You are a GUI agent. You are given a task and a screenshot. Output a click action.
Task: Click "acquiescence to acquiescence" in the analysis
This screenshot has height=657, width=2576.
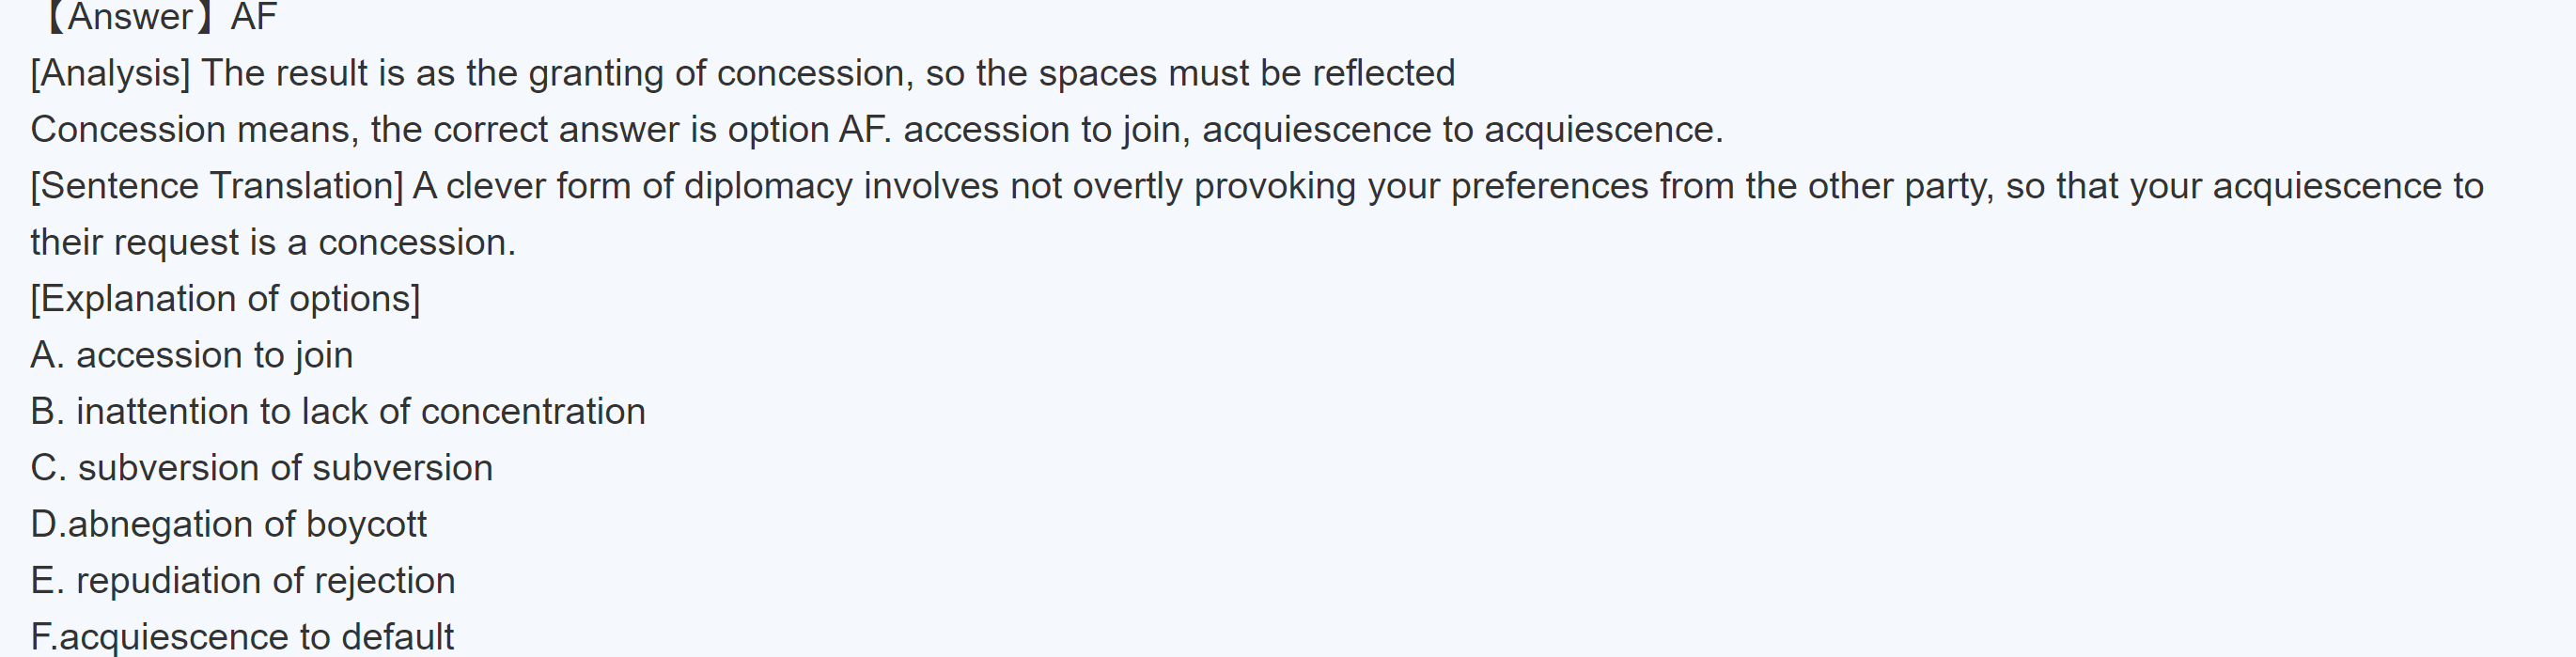coord(1462,130)
